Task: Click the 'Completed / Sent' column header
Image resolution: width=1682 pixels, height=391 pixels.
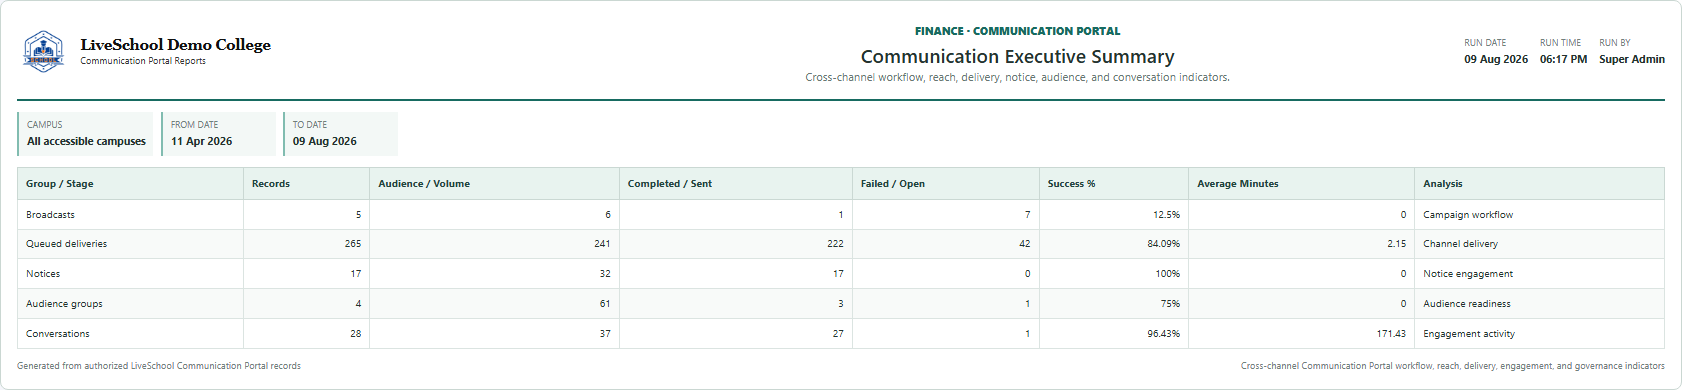Action: 736,184
